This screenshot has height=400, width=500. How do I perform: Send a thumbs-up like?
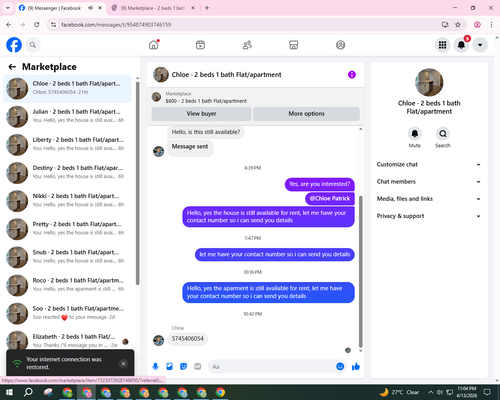356,367
